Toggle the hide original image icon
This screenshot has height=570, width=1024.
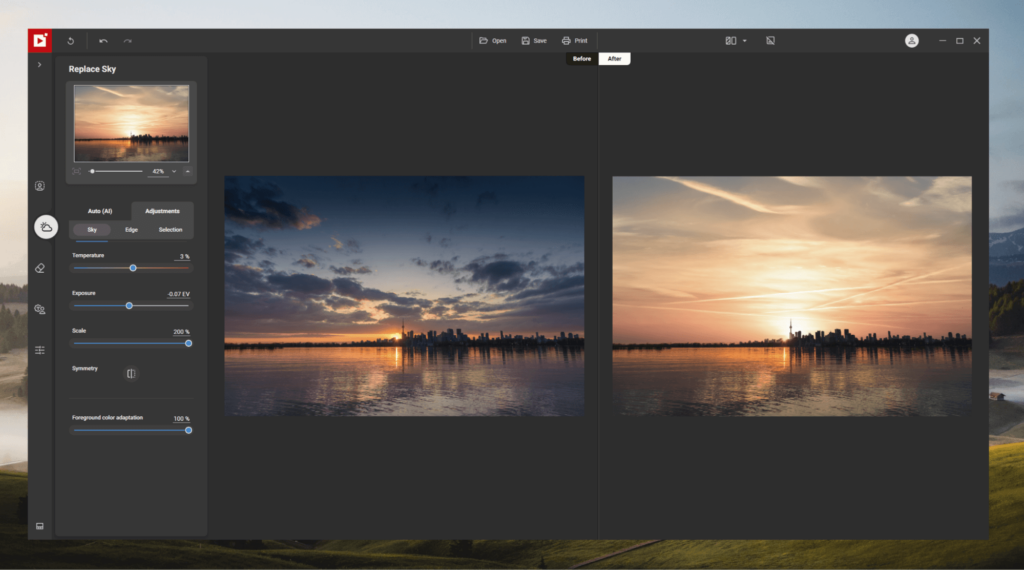[x=771, y=40]
